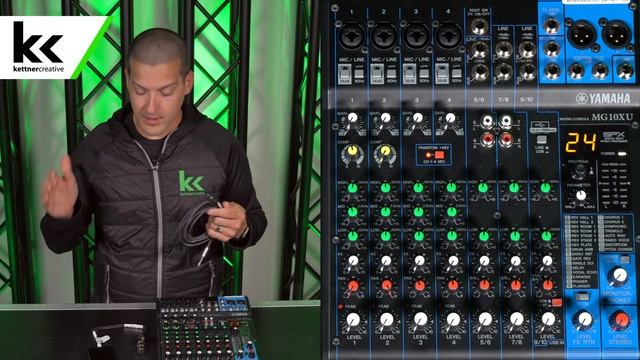Click the right XLR stereo output connector

(616, 35)
